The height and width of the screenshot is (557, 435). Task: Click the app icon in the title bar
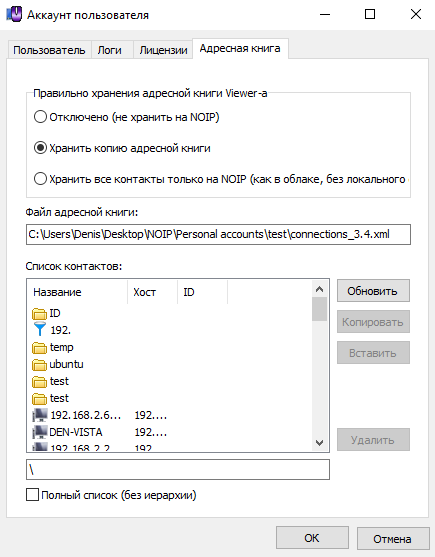pos(14,15)
